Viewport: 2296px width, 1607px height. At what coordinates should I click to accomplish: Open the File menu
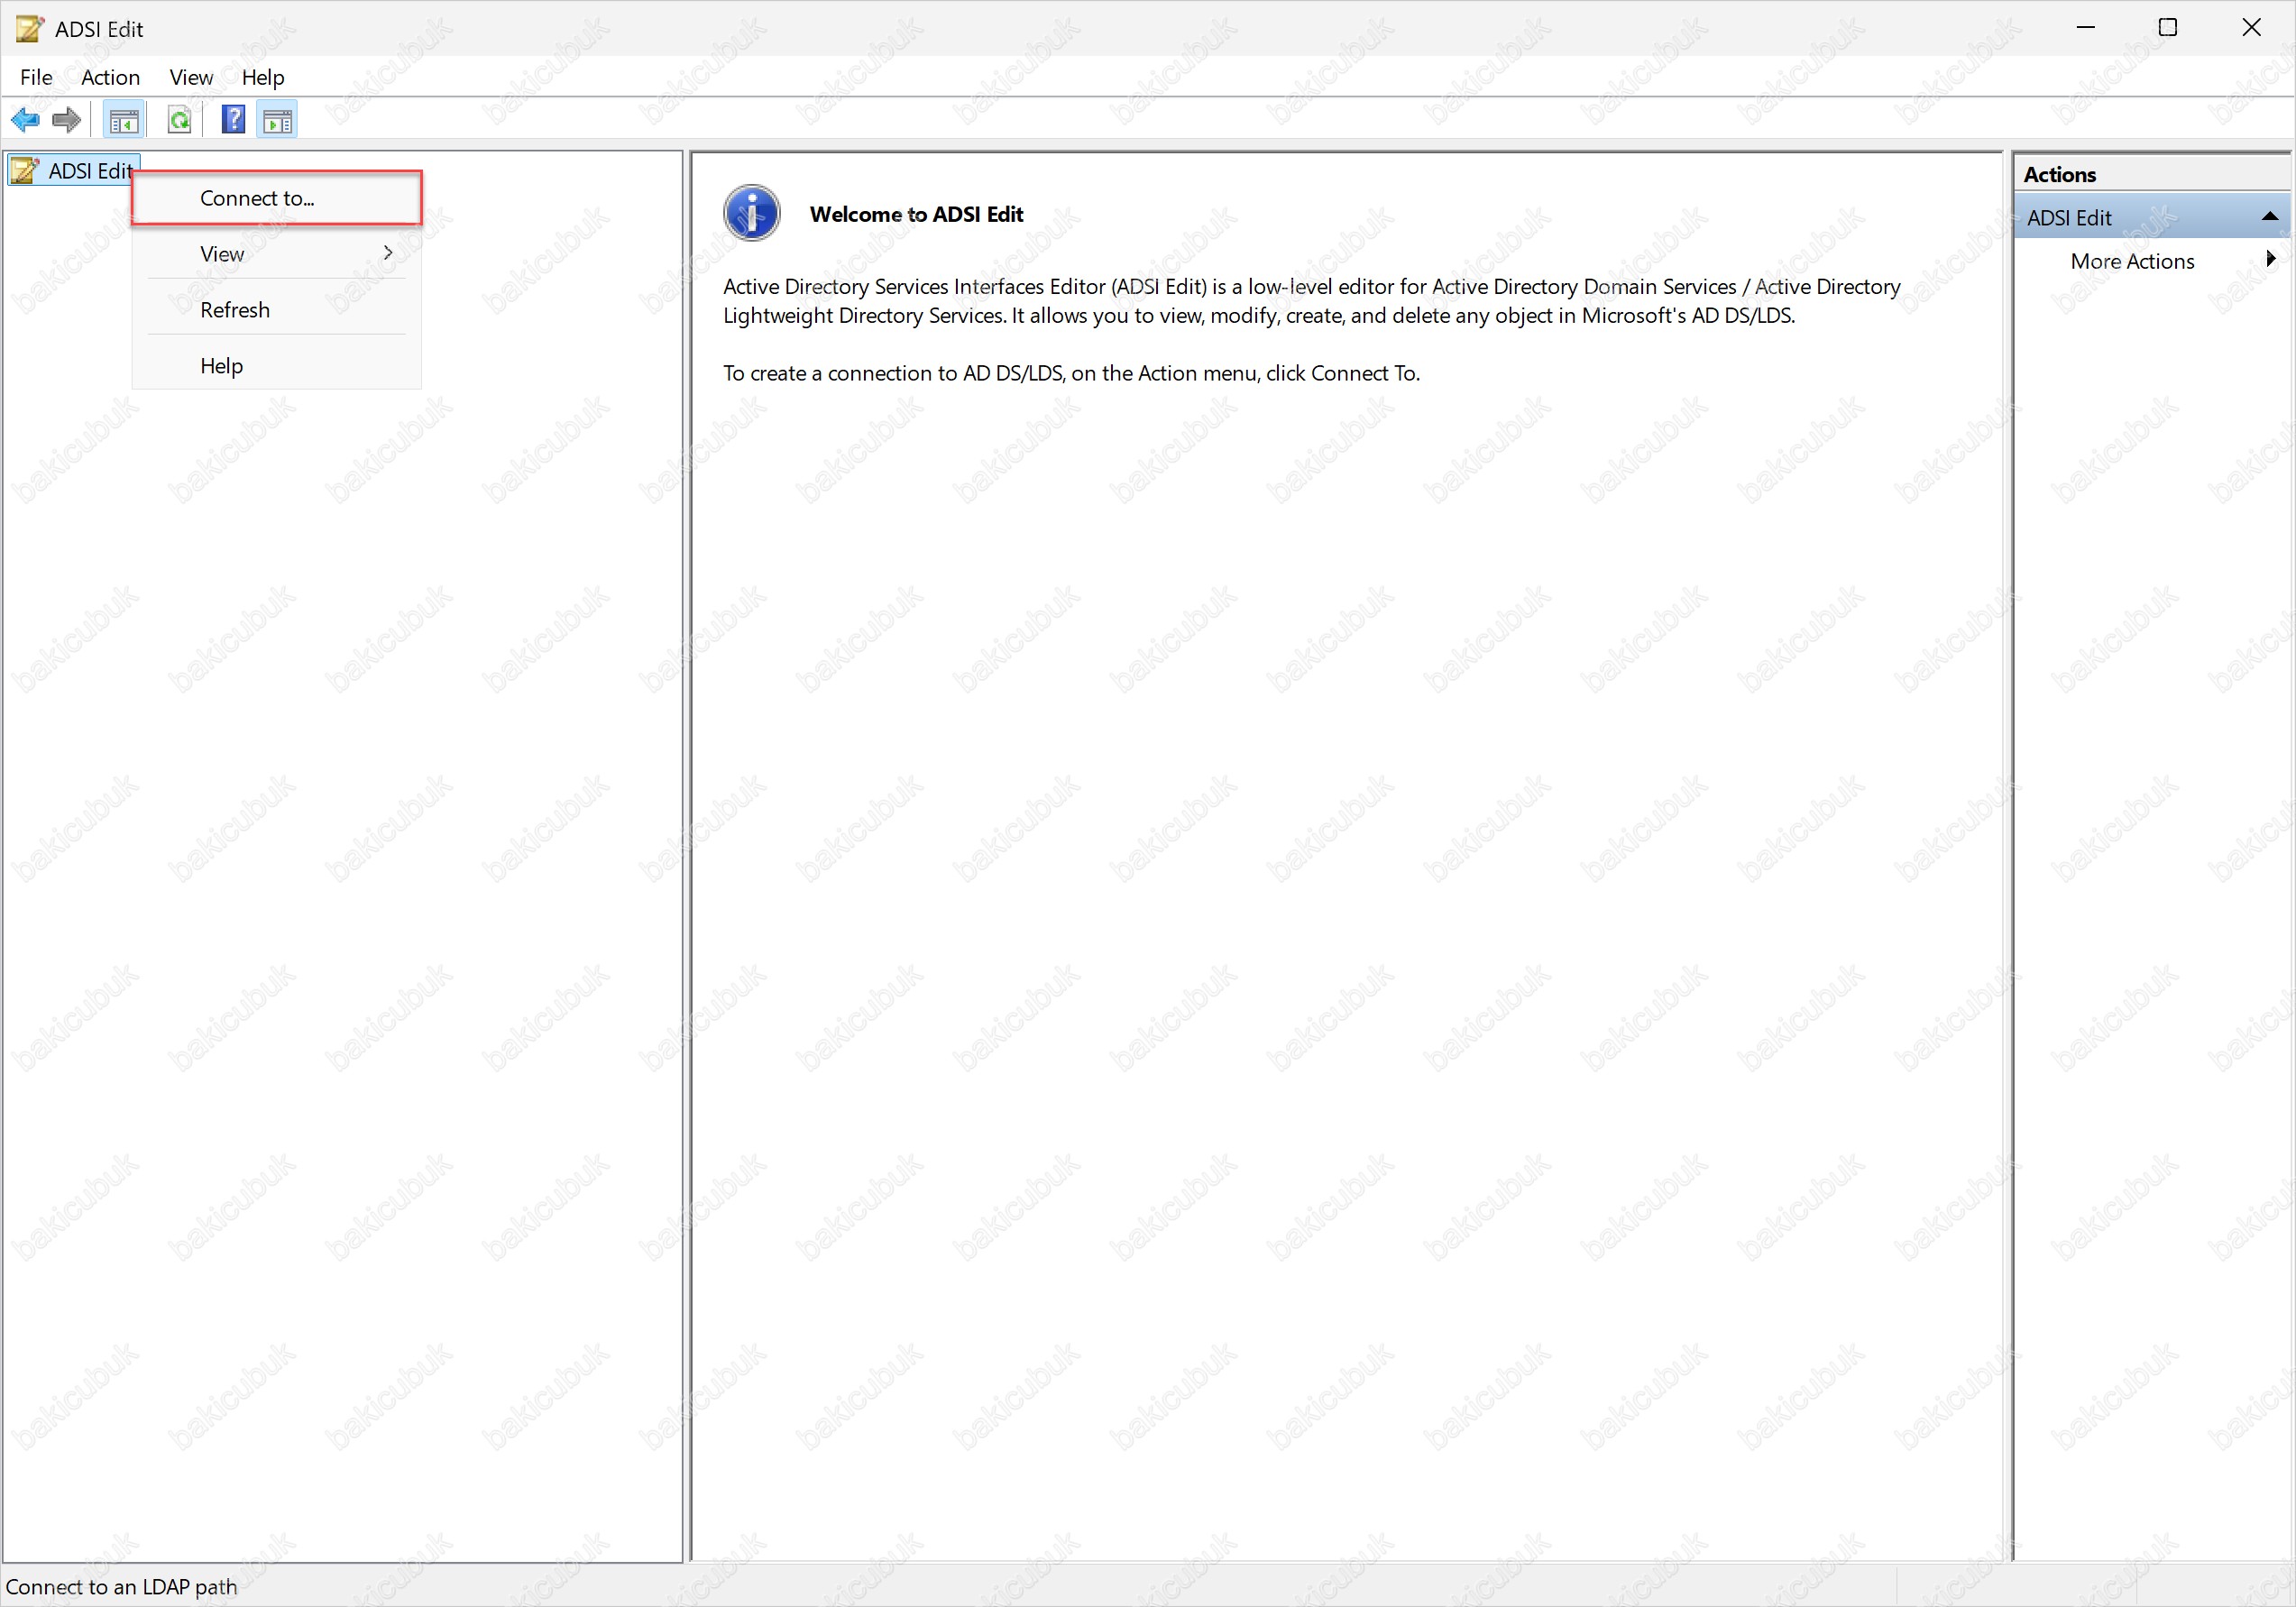(x=36, y=77)
